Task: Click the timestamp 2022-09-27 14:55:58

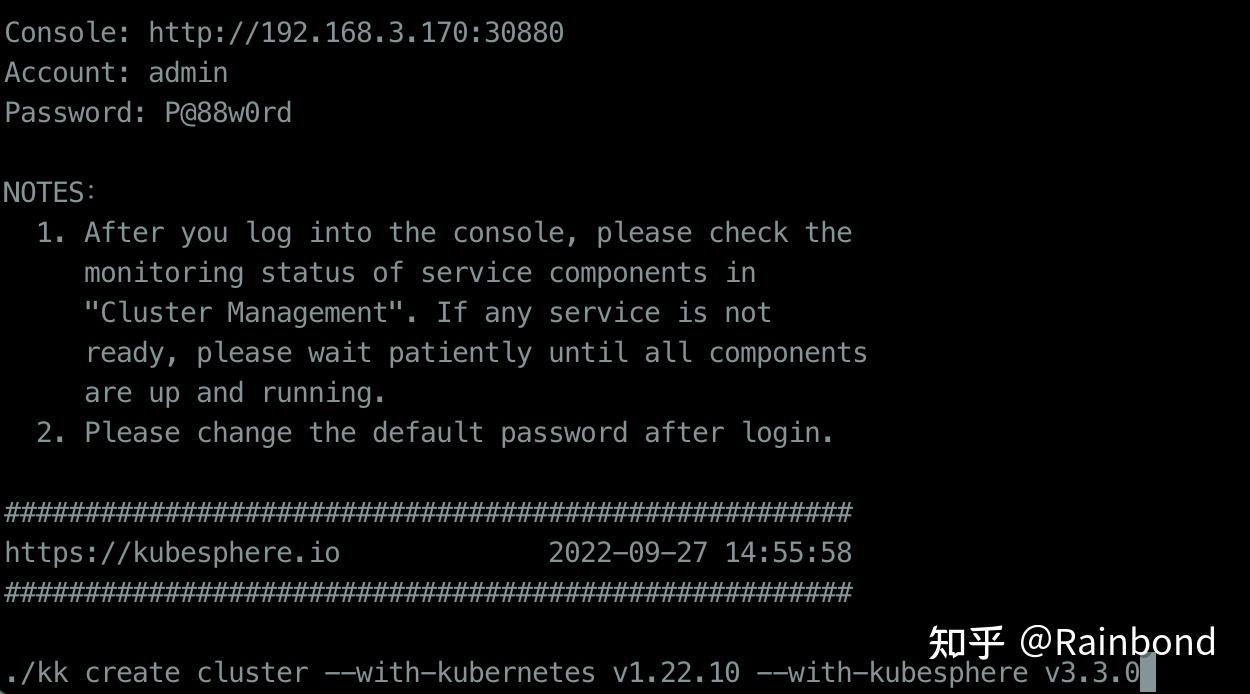Action: (700, 552)
